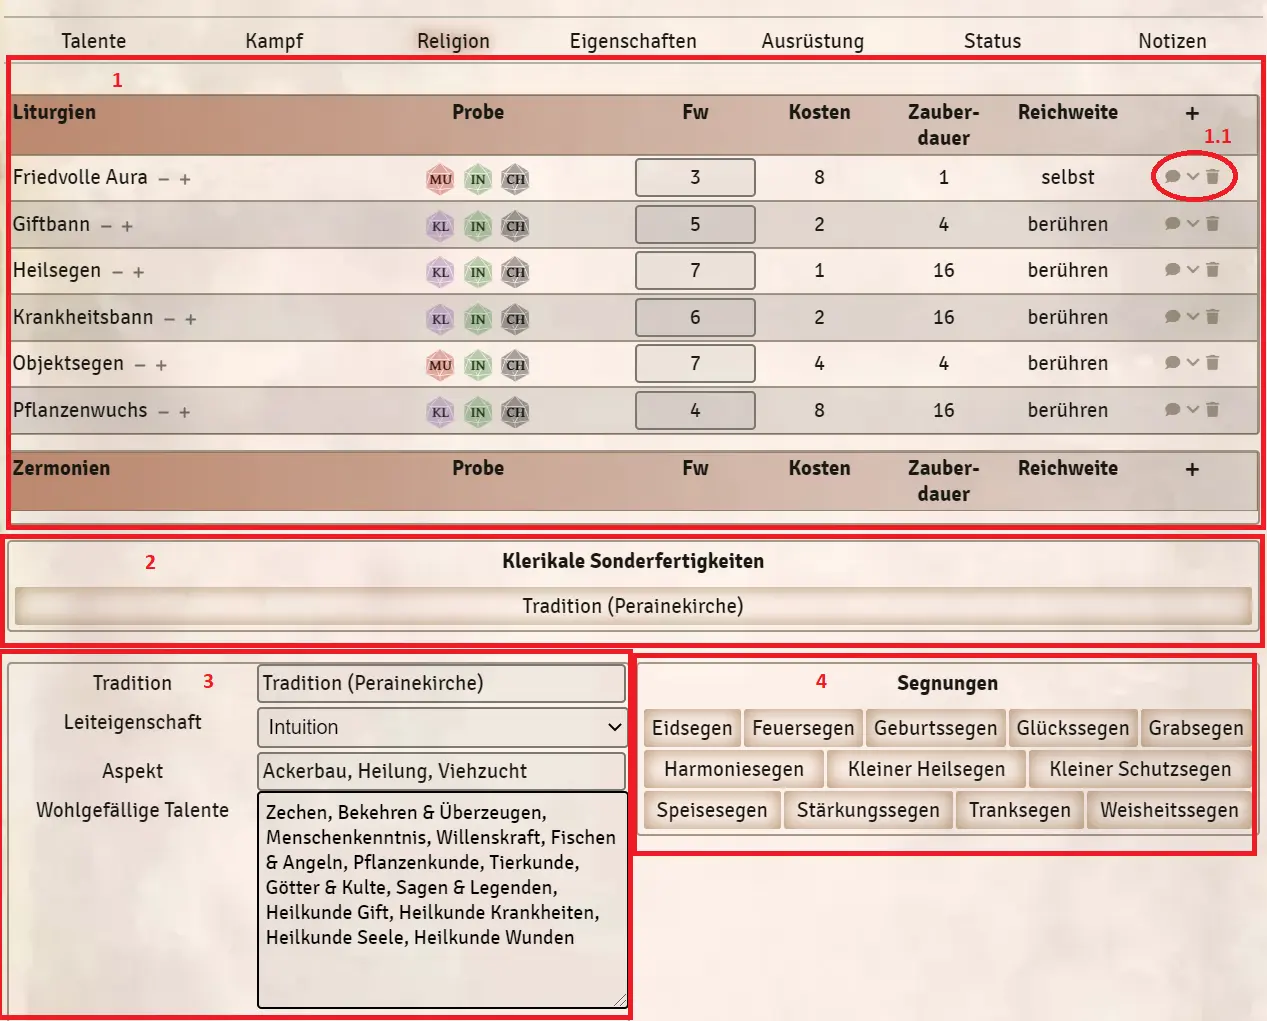Click the KL attribute die for Heilsegen
This screenshot has height=1021, width=1267.
(440, 272)
